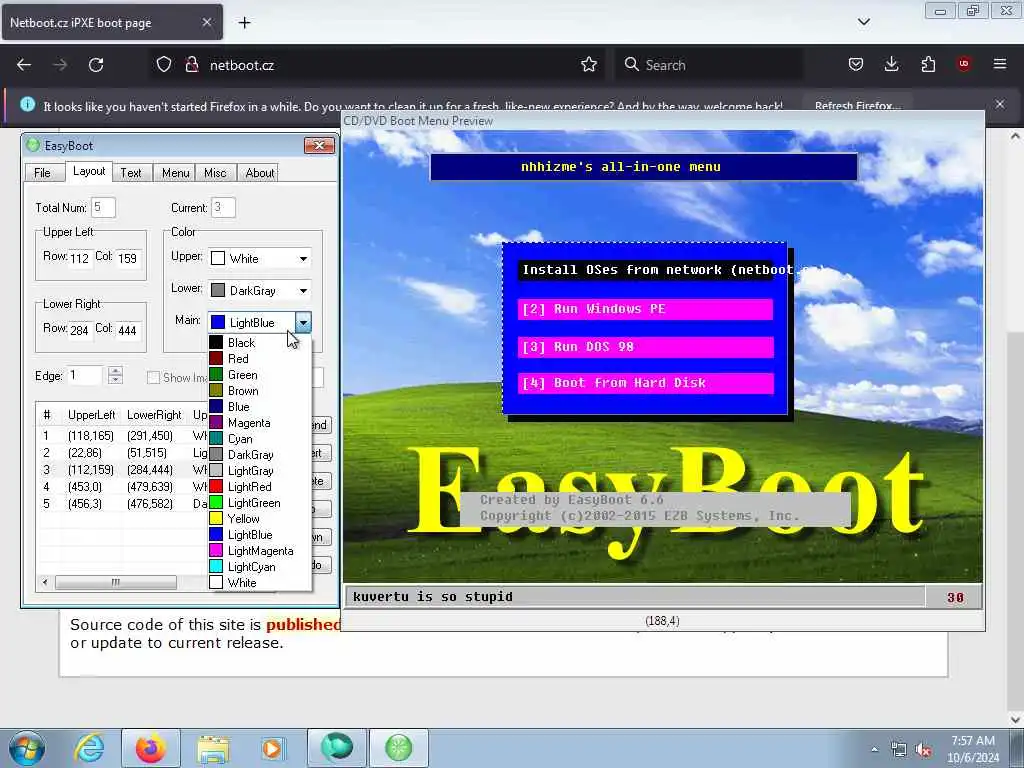Open Firefox hamburger application menu
The width and height of the screenshot is (1024, 768).
[1000, 64]
